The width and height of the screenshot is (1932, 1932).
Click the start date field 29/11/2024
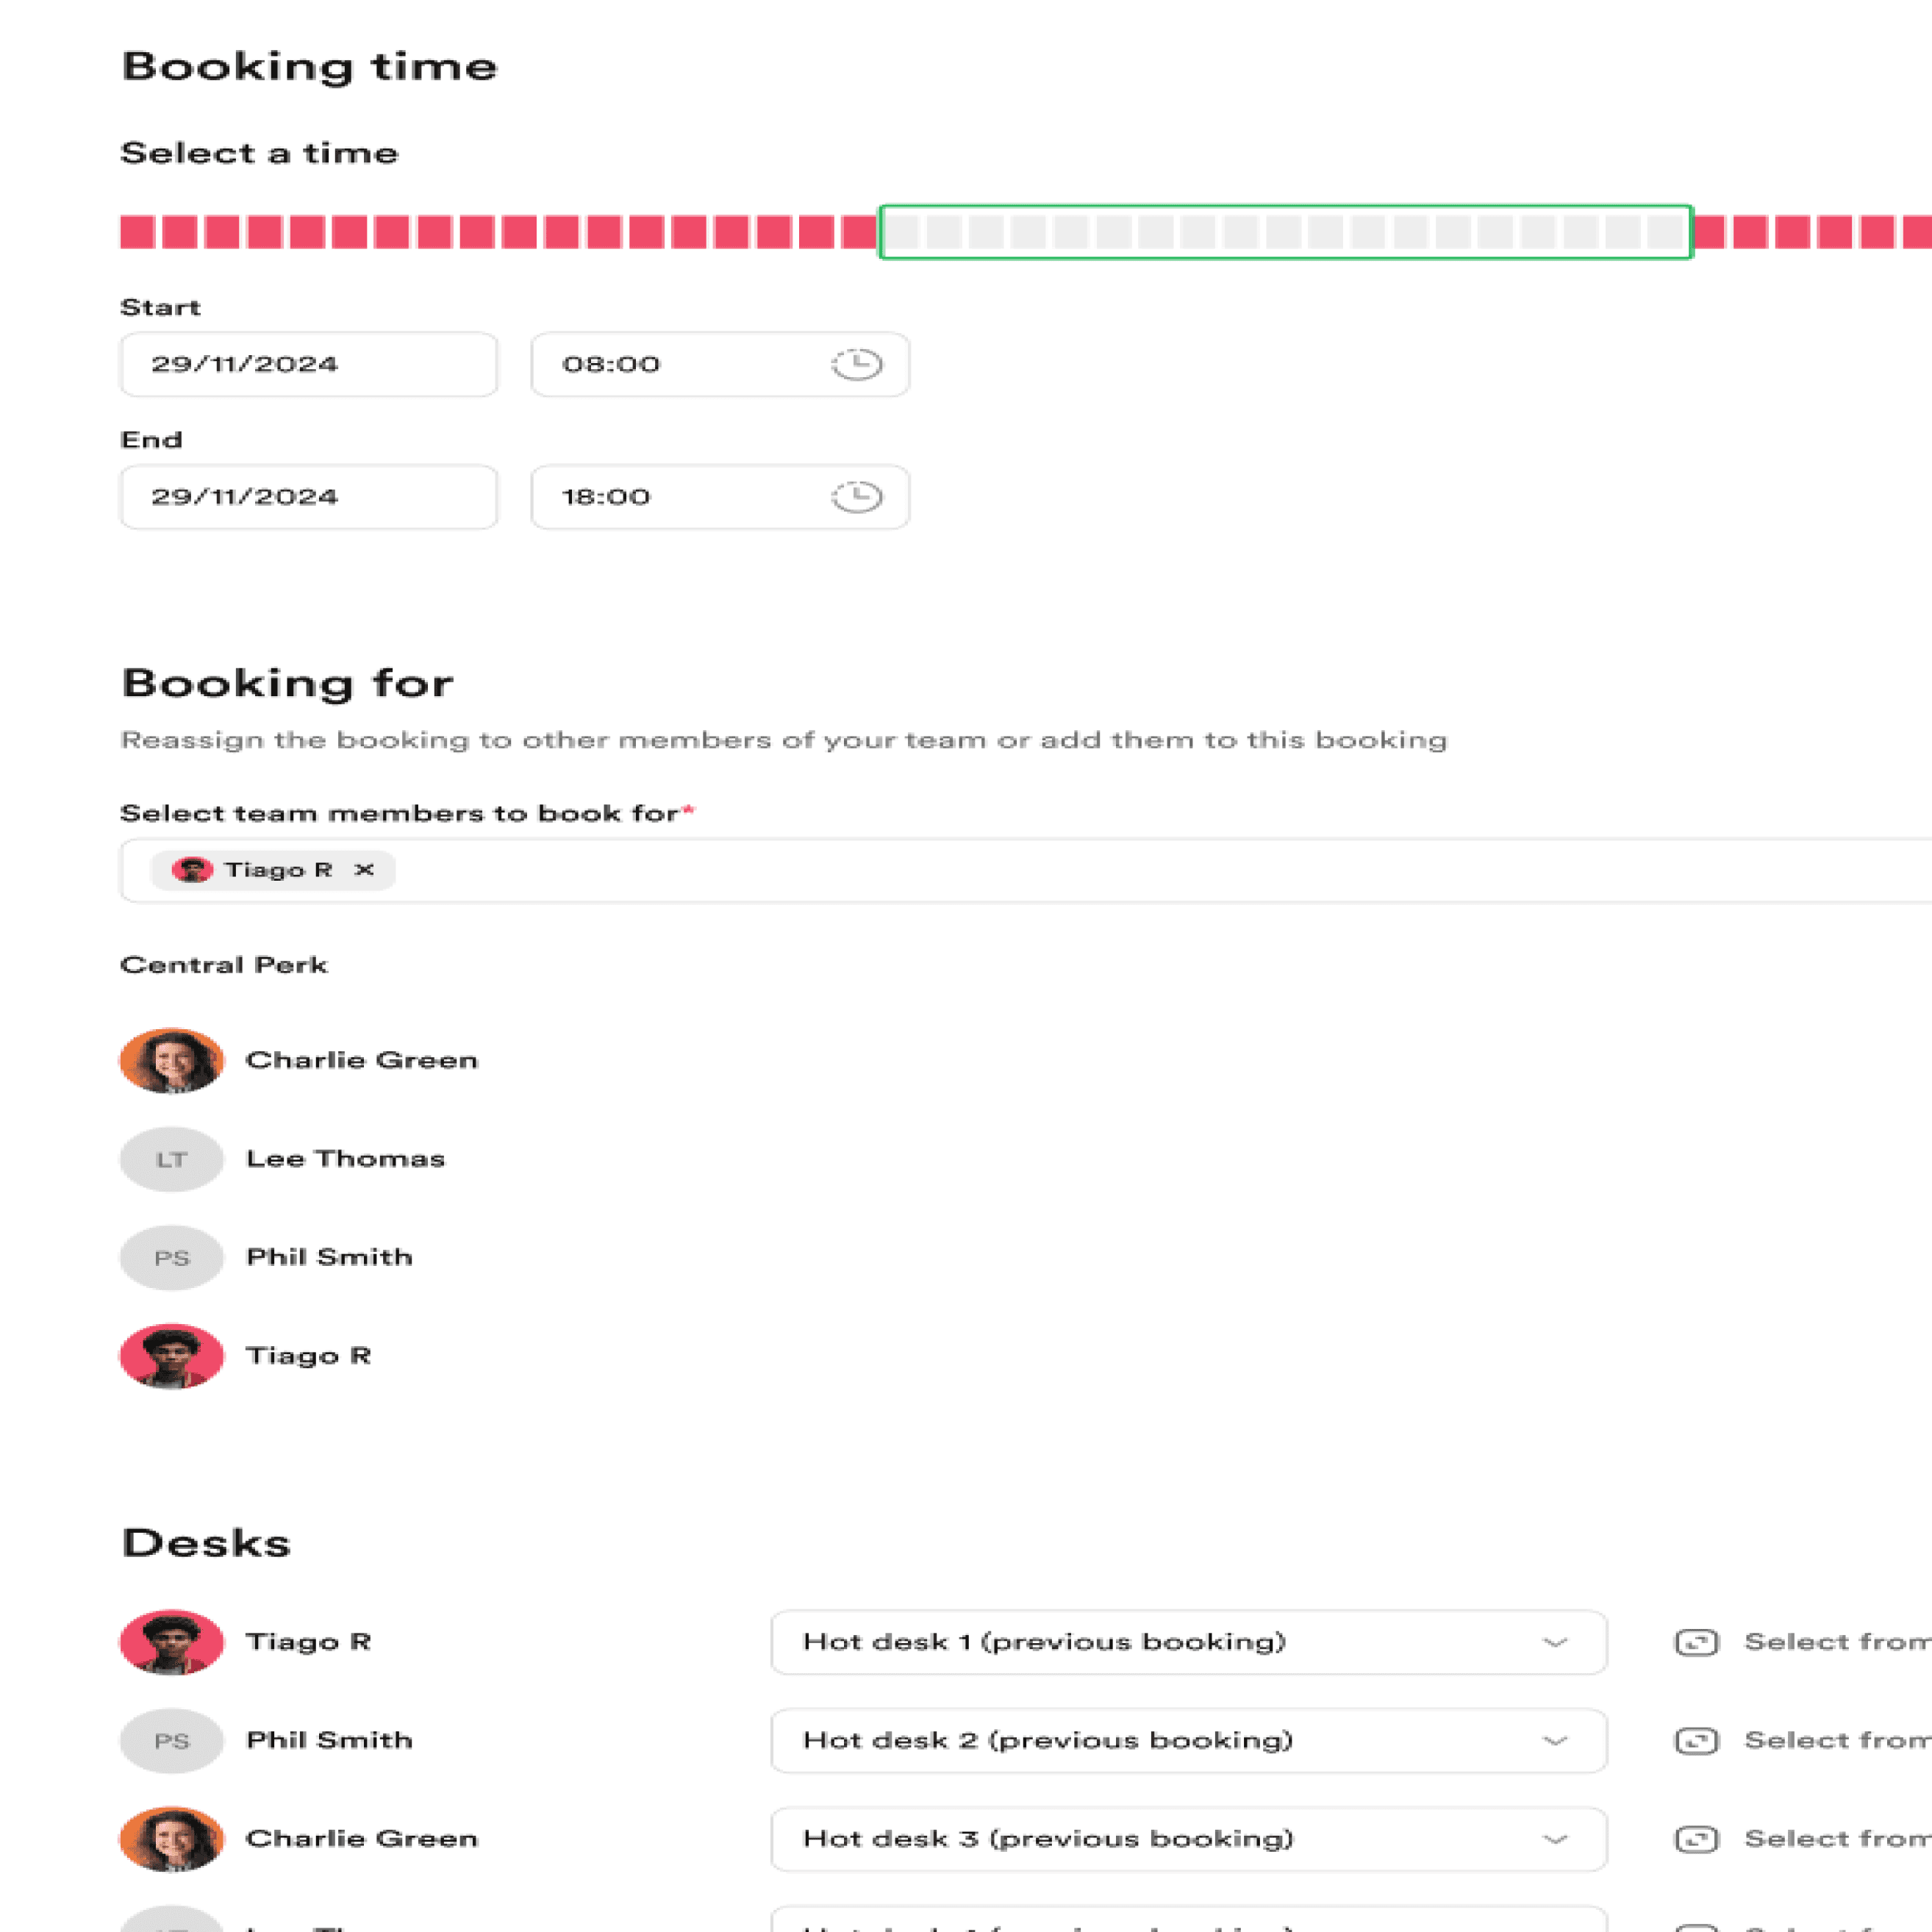coord(308,364)
